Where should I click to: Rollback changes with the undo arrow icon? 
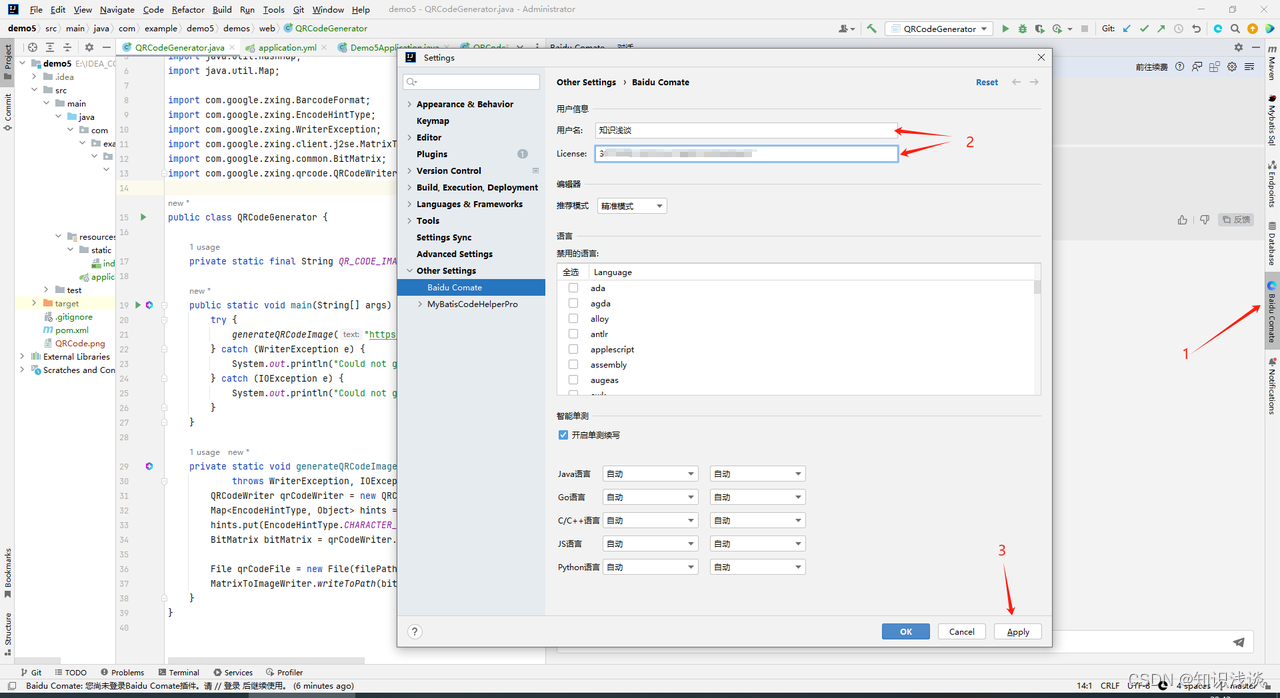point(1197,29)
